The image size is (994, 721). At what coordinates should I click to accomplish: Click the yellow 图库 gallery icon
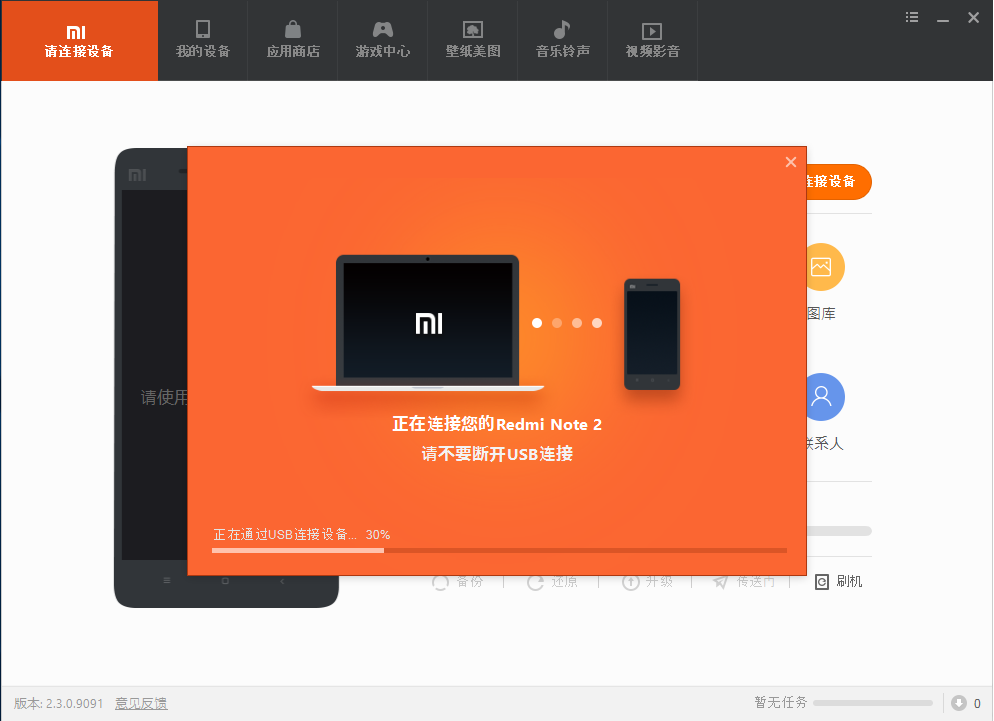pos(822,267)
